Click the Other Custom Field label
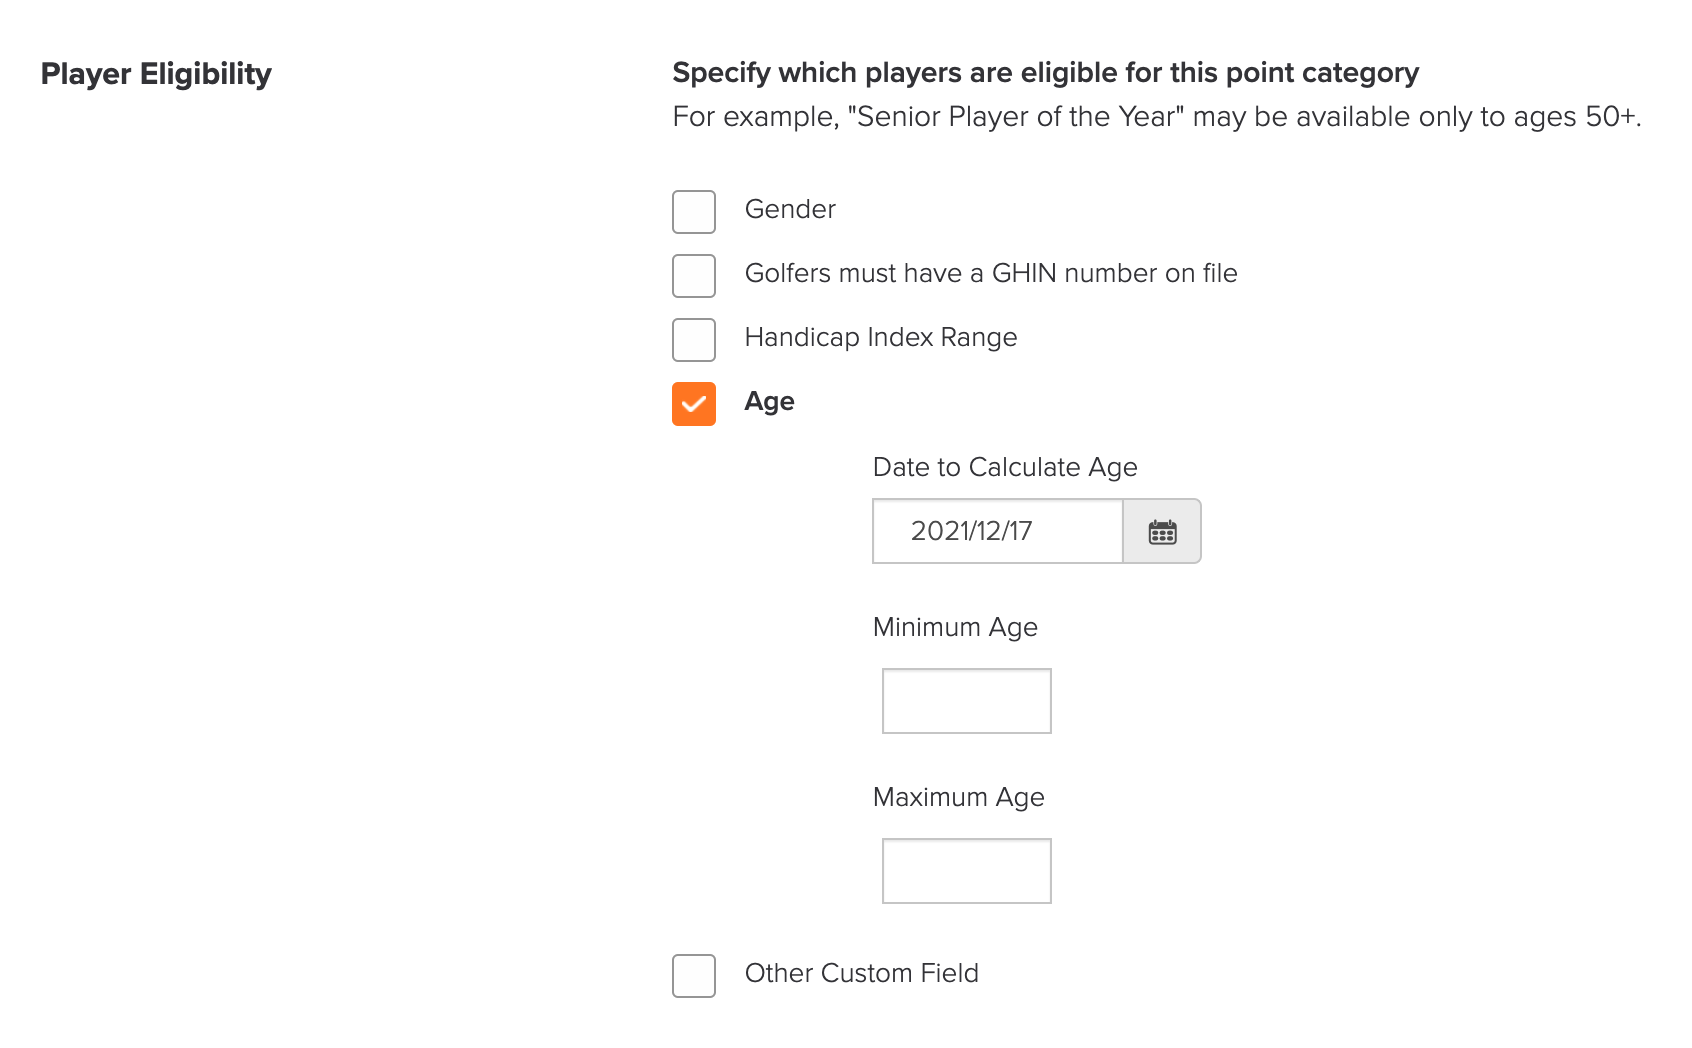The width and height of the screenshot is (1692, 1048). click(x=862, y=973)
